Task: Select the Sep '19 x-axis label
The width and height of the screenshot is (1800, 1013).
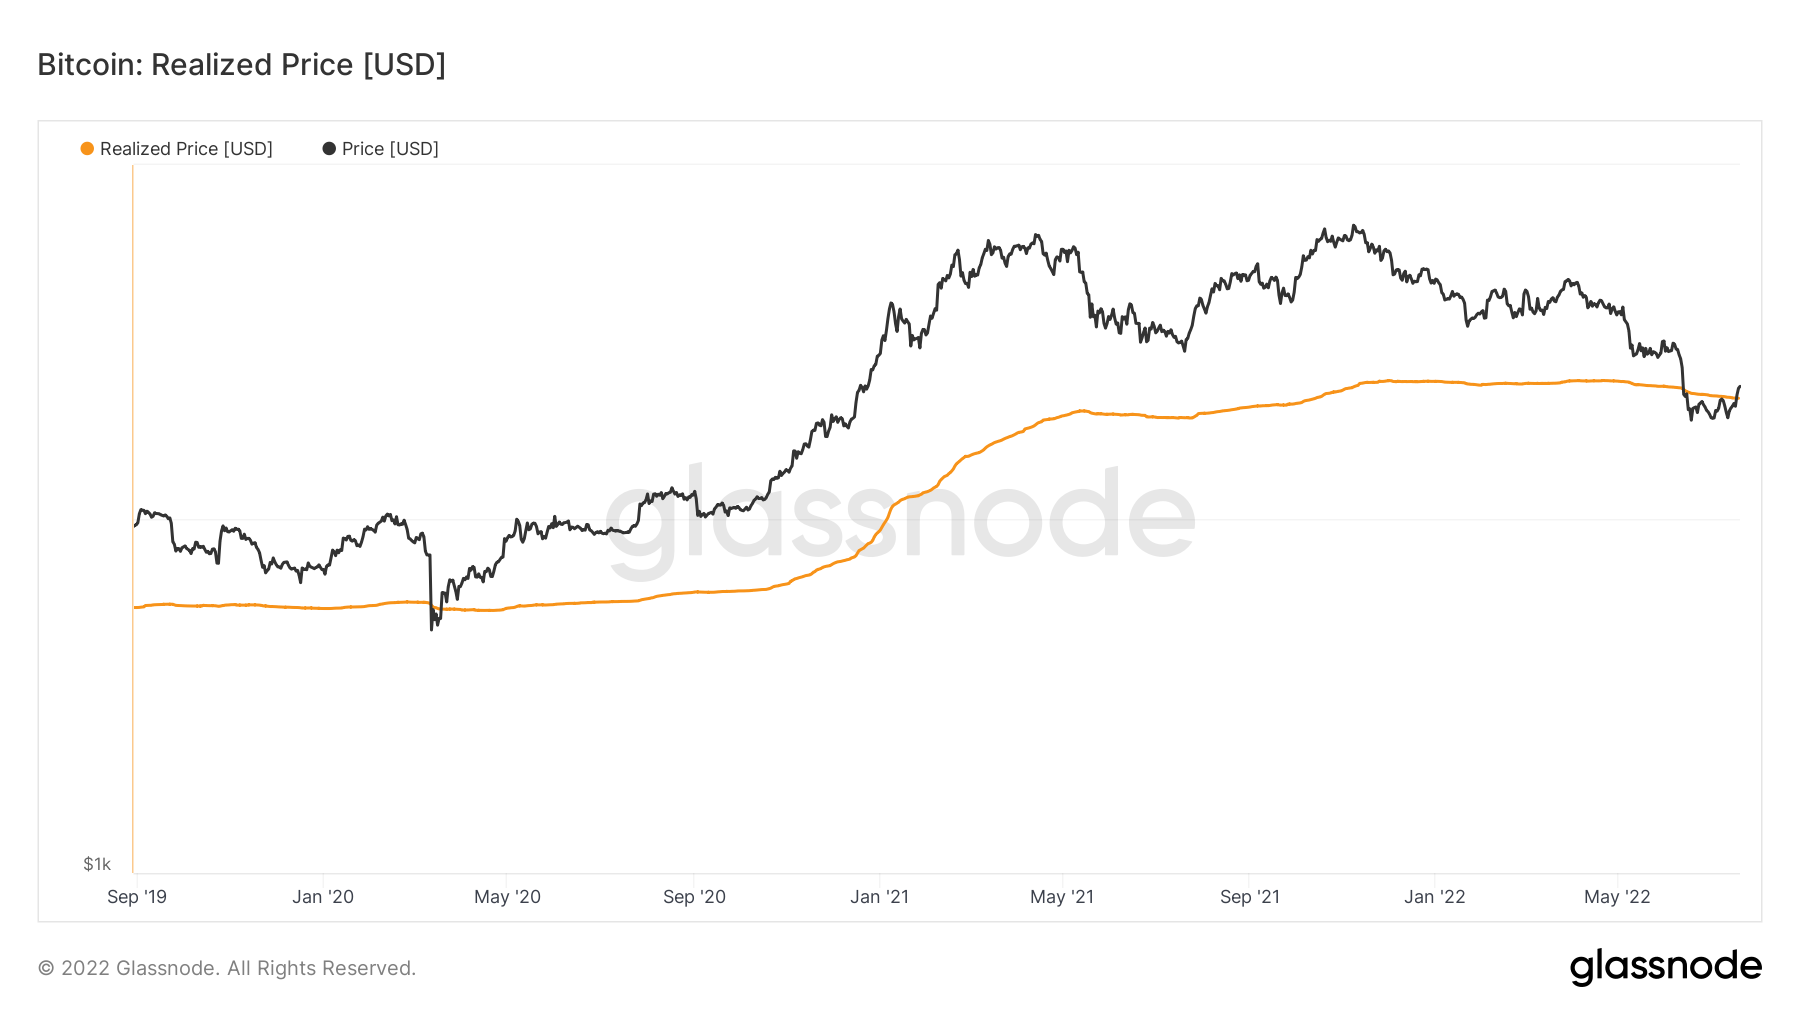Action: (137, 897)
